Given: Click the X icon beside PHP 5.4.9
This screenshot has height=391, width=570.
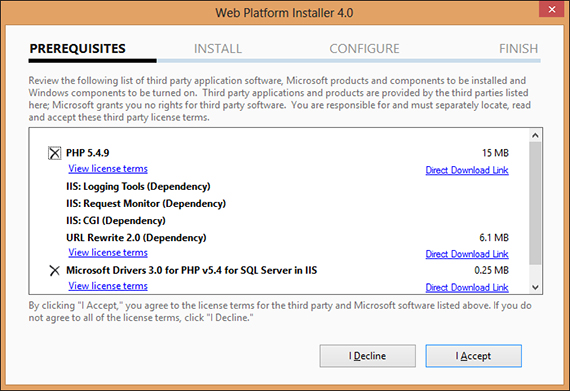Looking at the screenshot, I should point(55,153).
